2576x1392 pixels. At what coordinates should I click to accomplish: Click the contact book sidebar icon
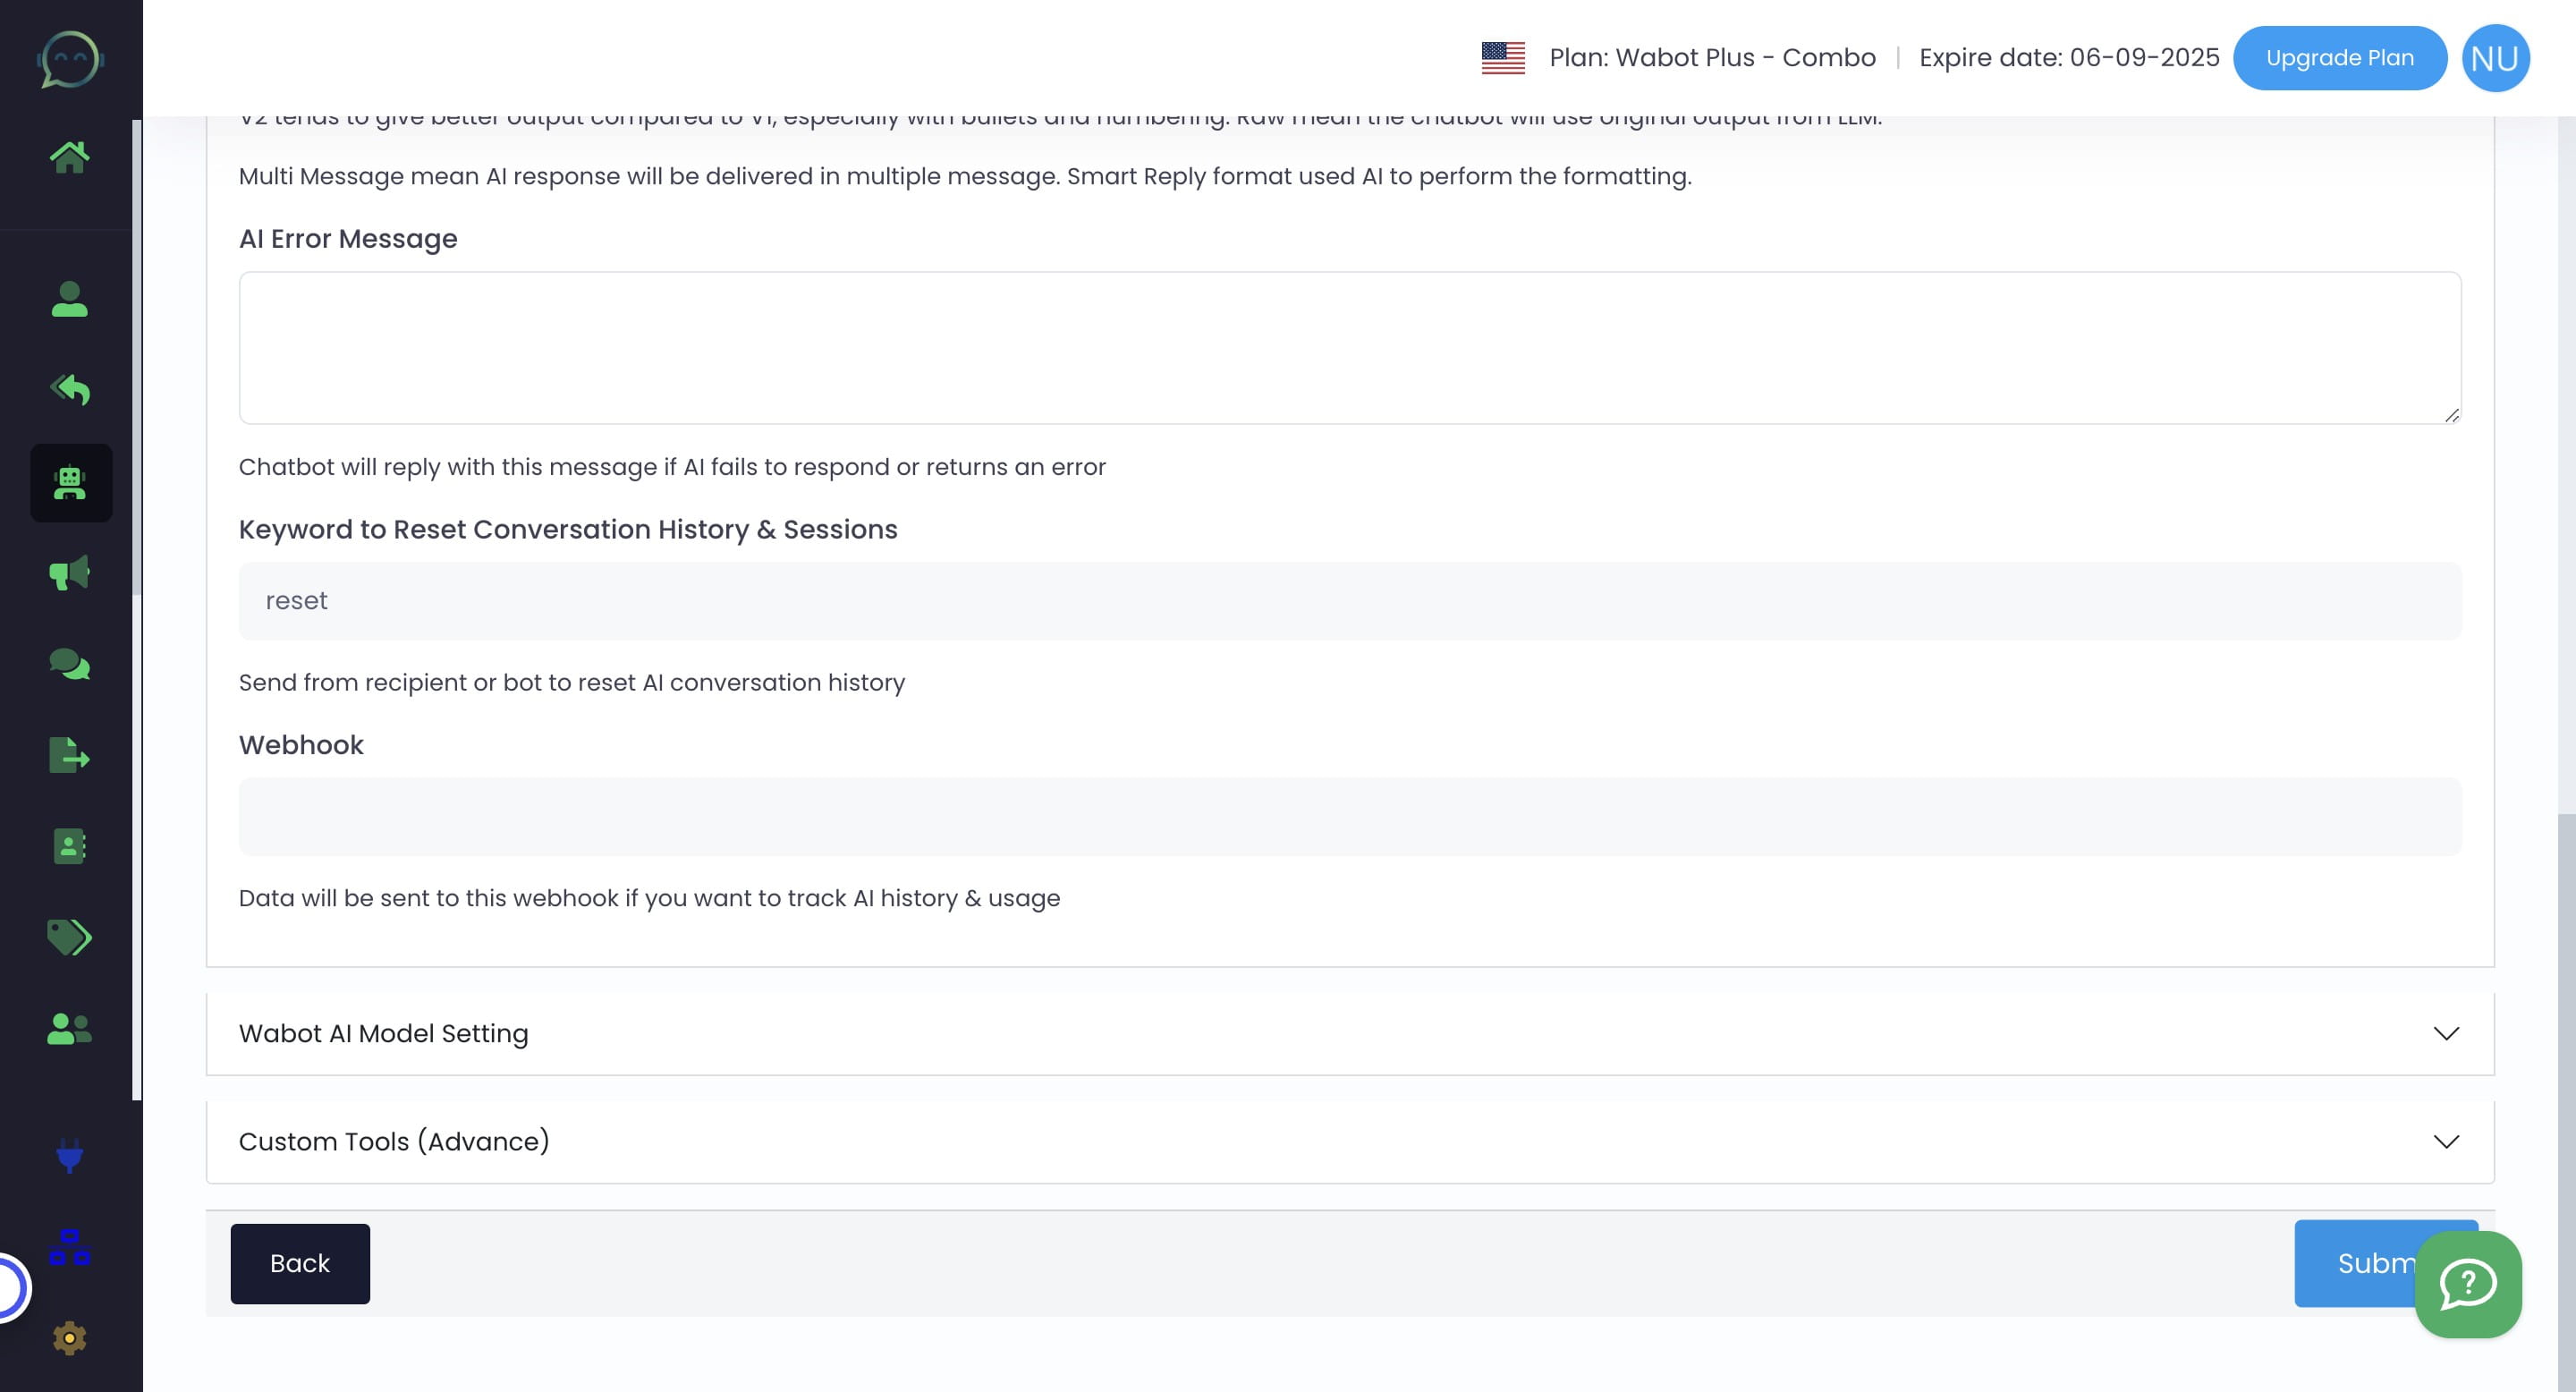[x=70, y=846]
